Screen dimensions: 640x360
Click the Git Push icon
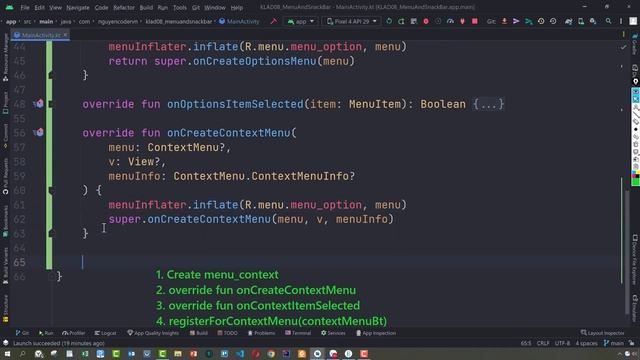[529, 21]
